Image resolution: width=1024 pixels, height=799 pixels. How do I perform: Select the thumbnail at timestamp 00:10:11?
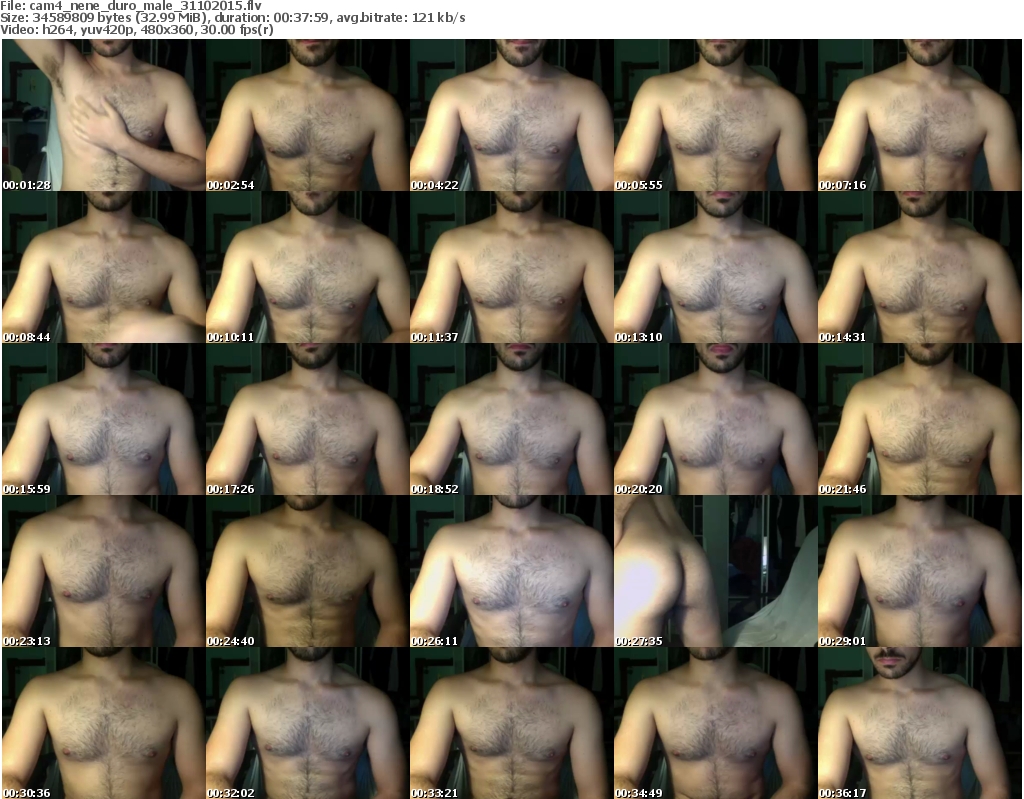[x=308, y=267]
